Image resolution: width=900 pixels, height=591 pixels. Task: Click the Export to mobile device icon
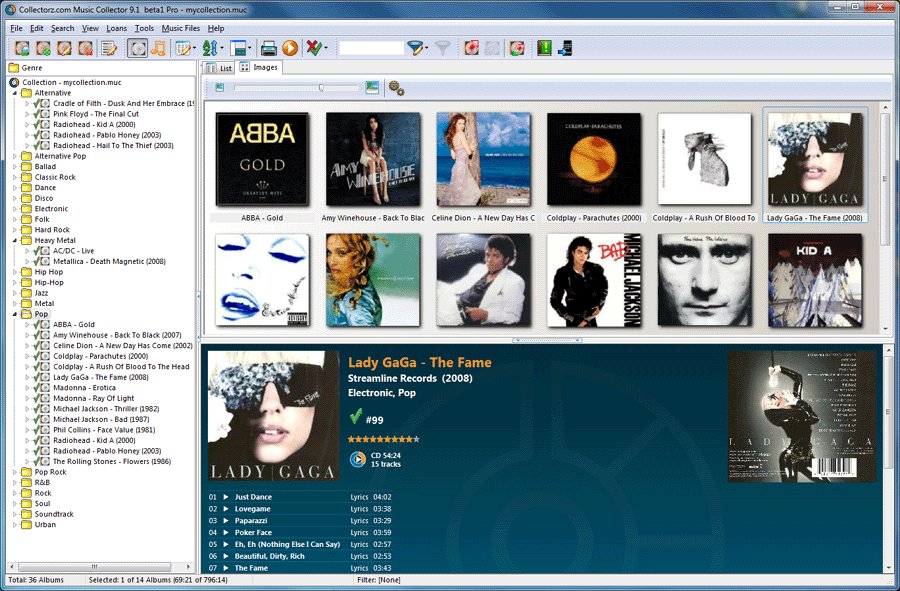pyautogui.click(x=565, y=48)
